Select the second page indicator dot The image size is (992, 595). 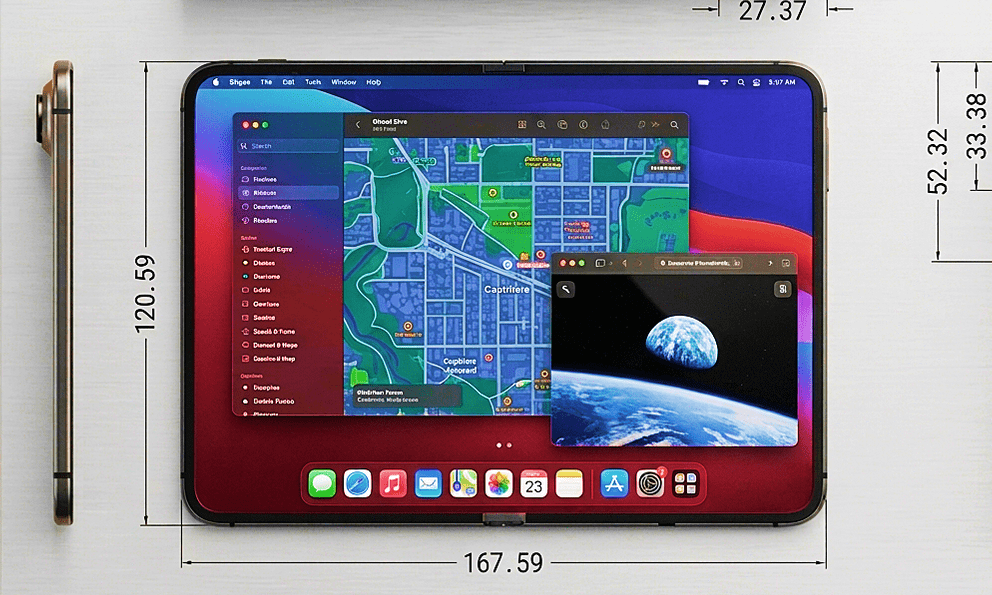[510, 445]
